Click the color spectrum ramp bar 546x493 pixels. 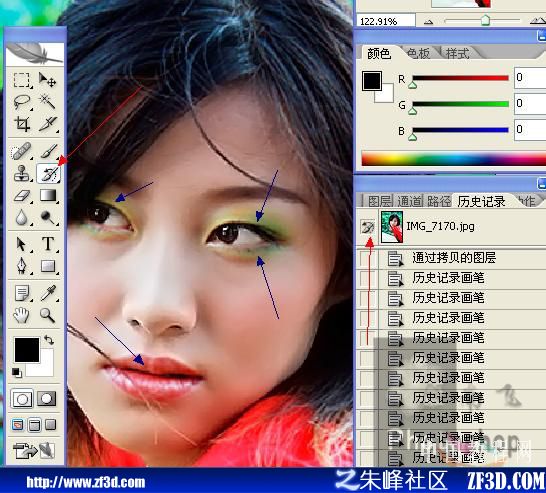coord(453,159)
